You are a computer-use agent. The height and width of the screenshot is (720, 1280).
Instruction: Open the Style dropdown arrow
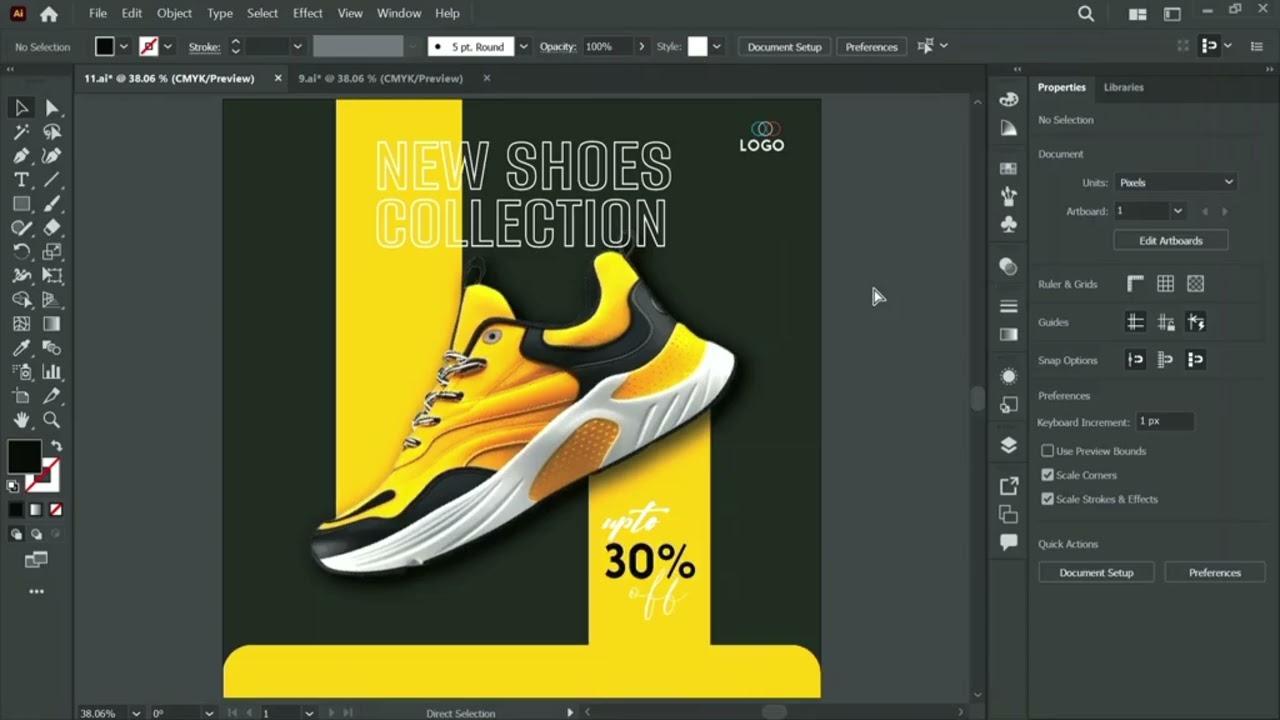[716, 47]
